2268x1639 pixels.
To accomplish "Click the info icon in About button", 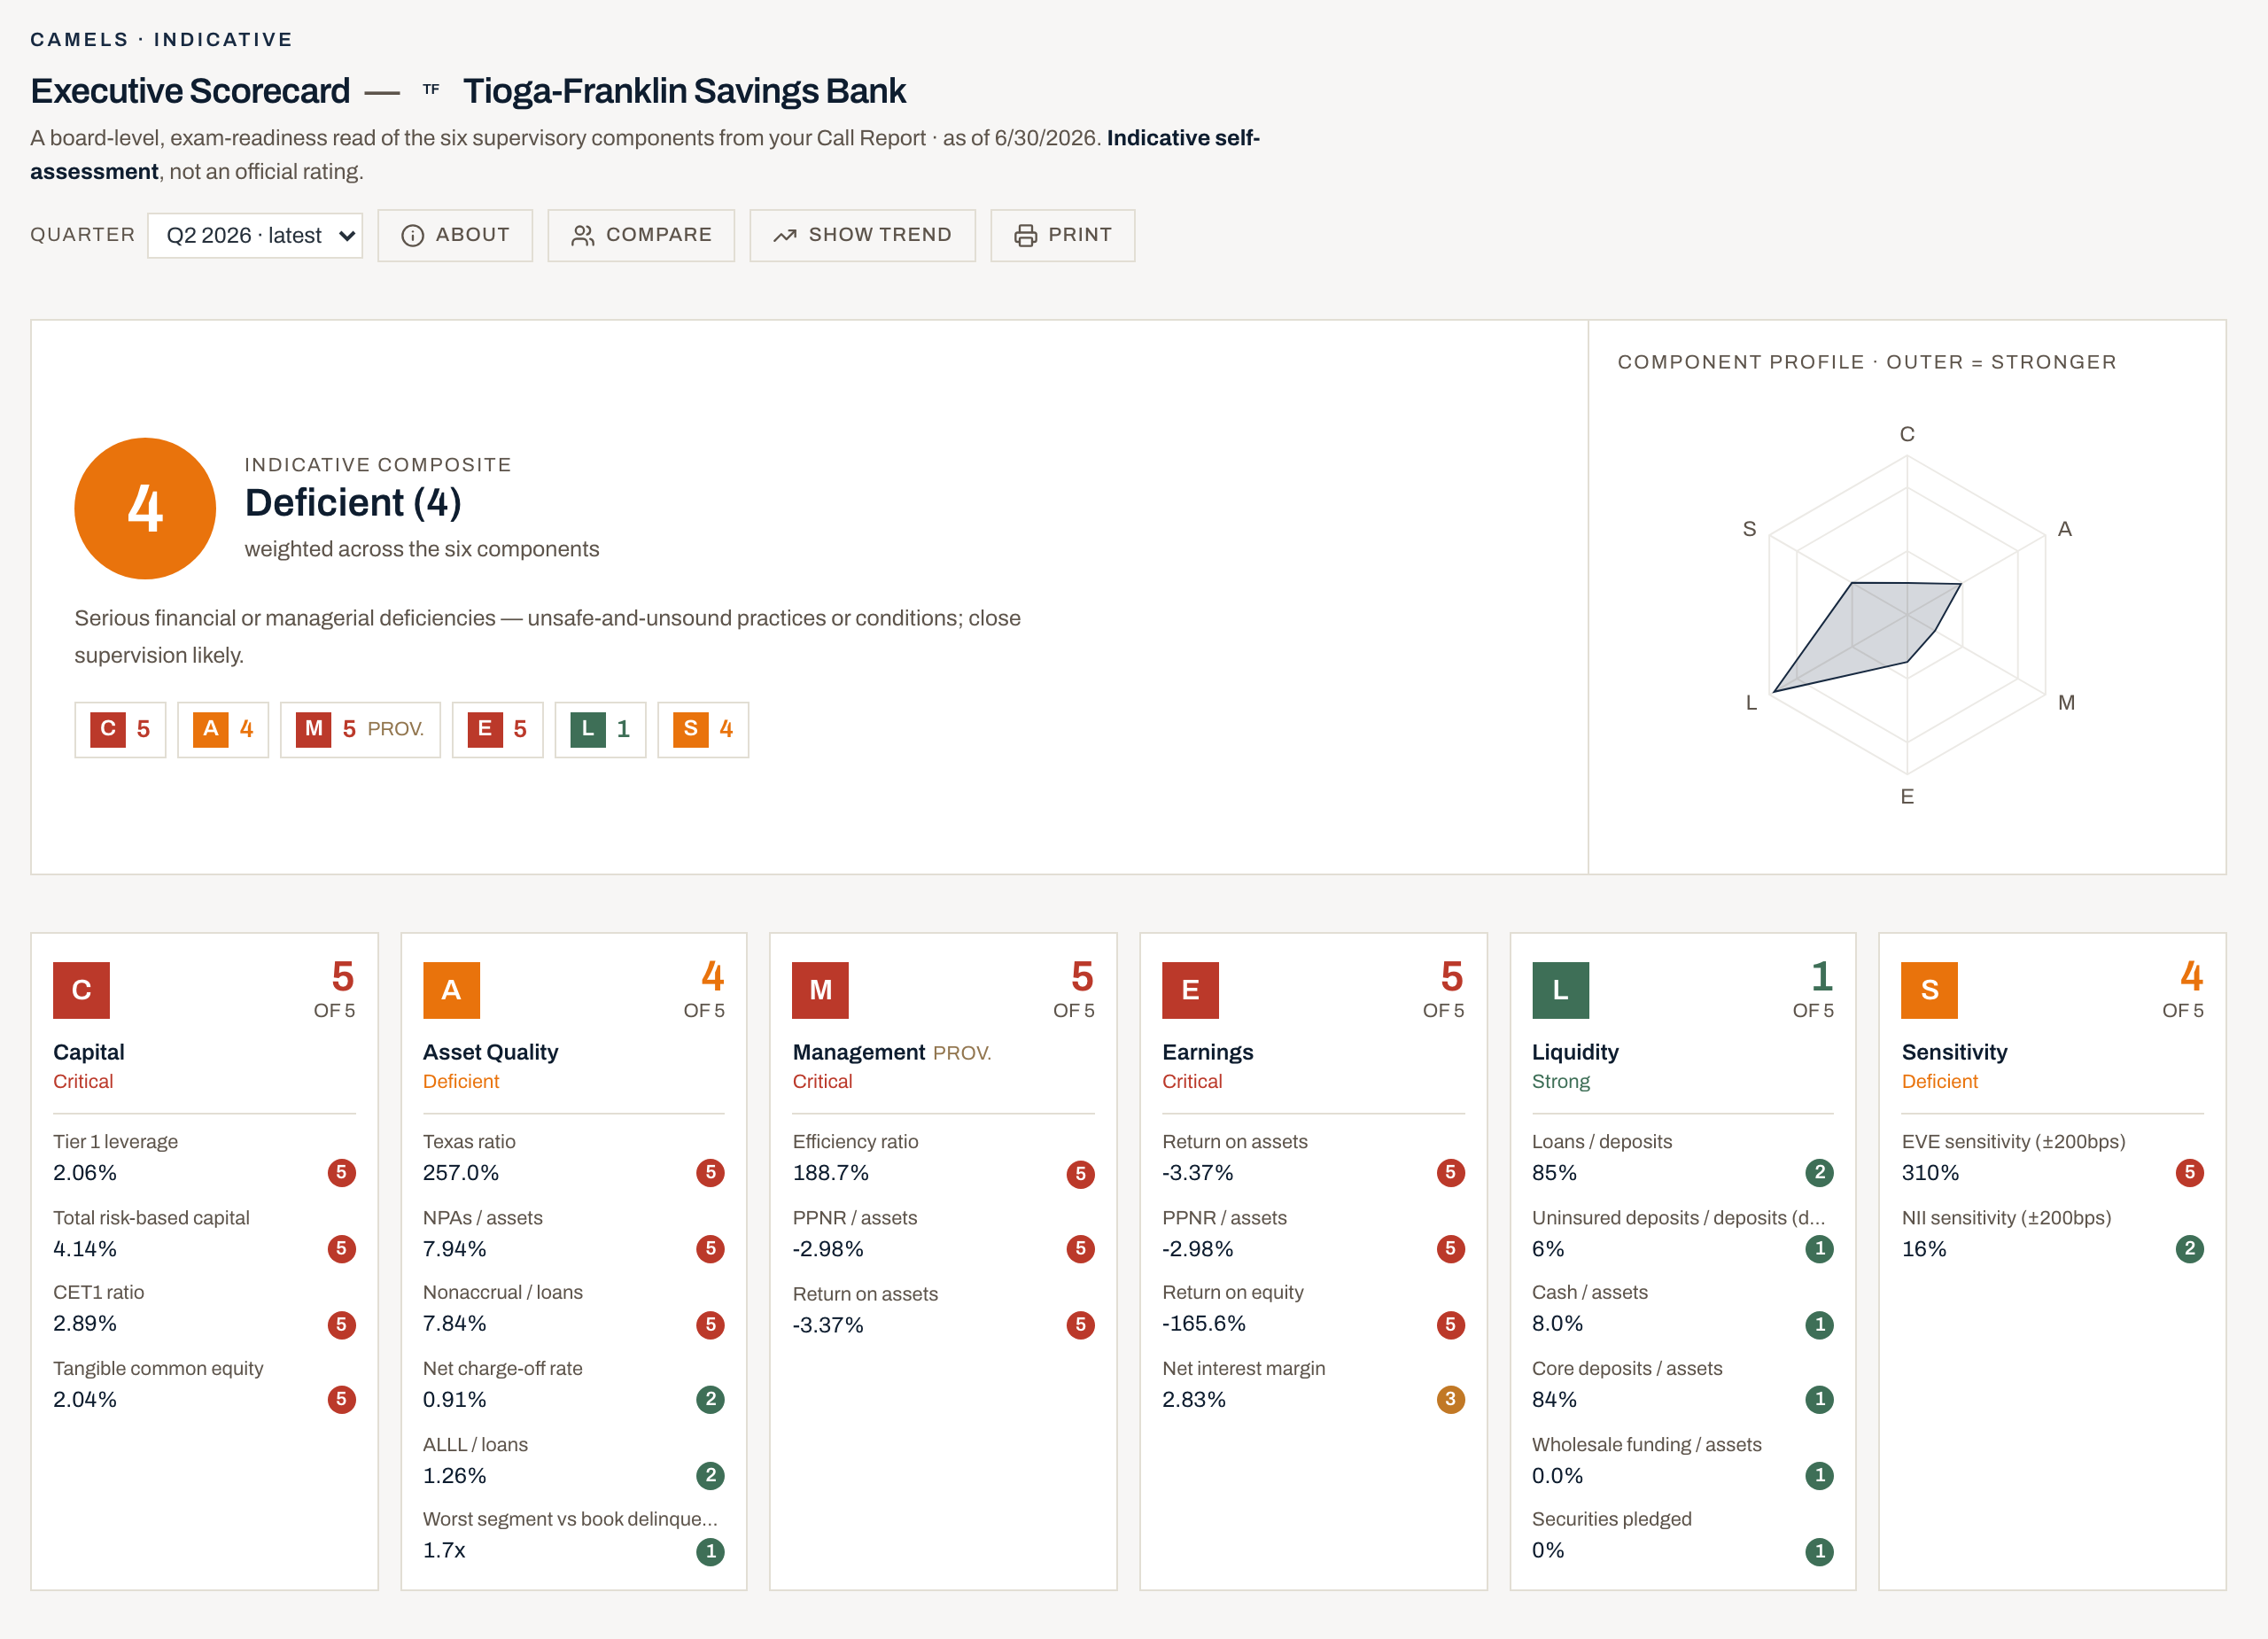I will coord(412,235).
